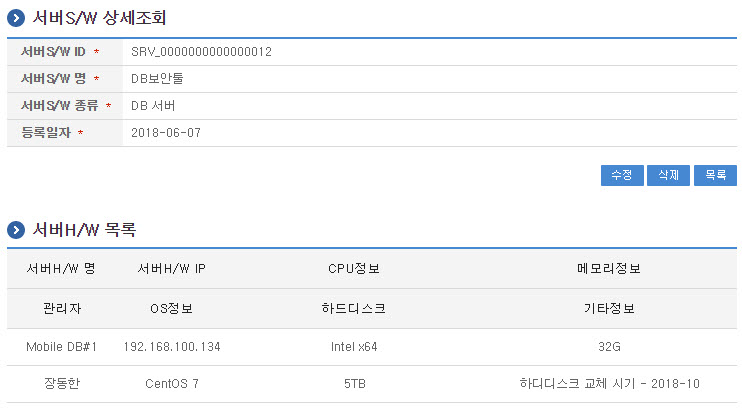Click the OS정보 column header
Image resolution: width=742 pixels, height=409 pixels.
171,308
